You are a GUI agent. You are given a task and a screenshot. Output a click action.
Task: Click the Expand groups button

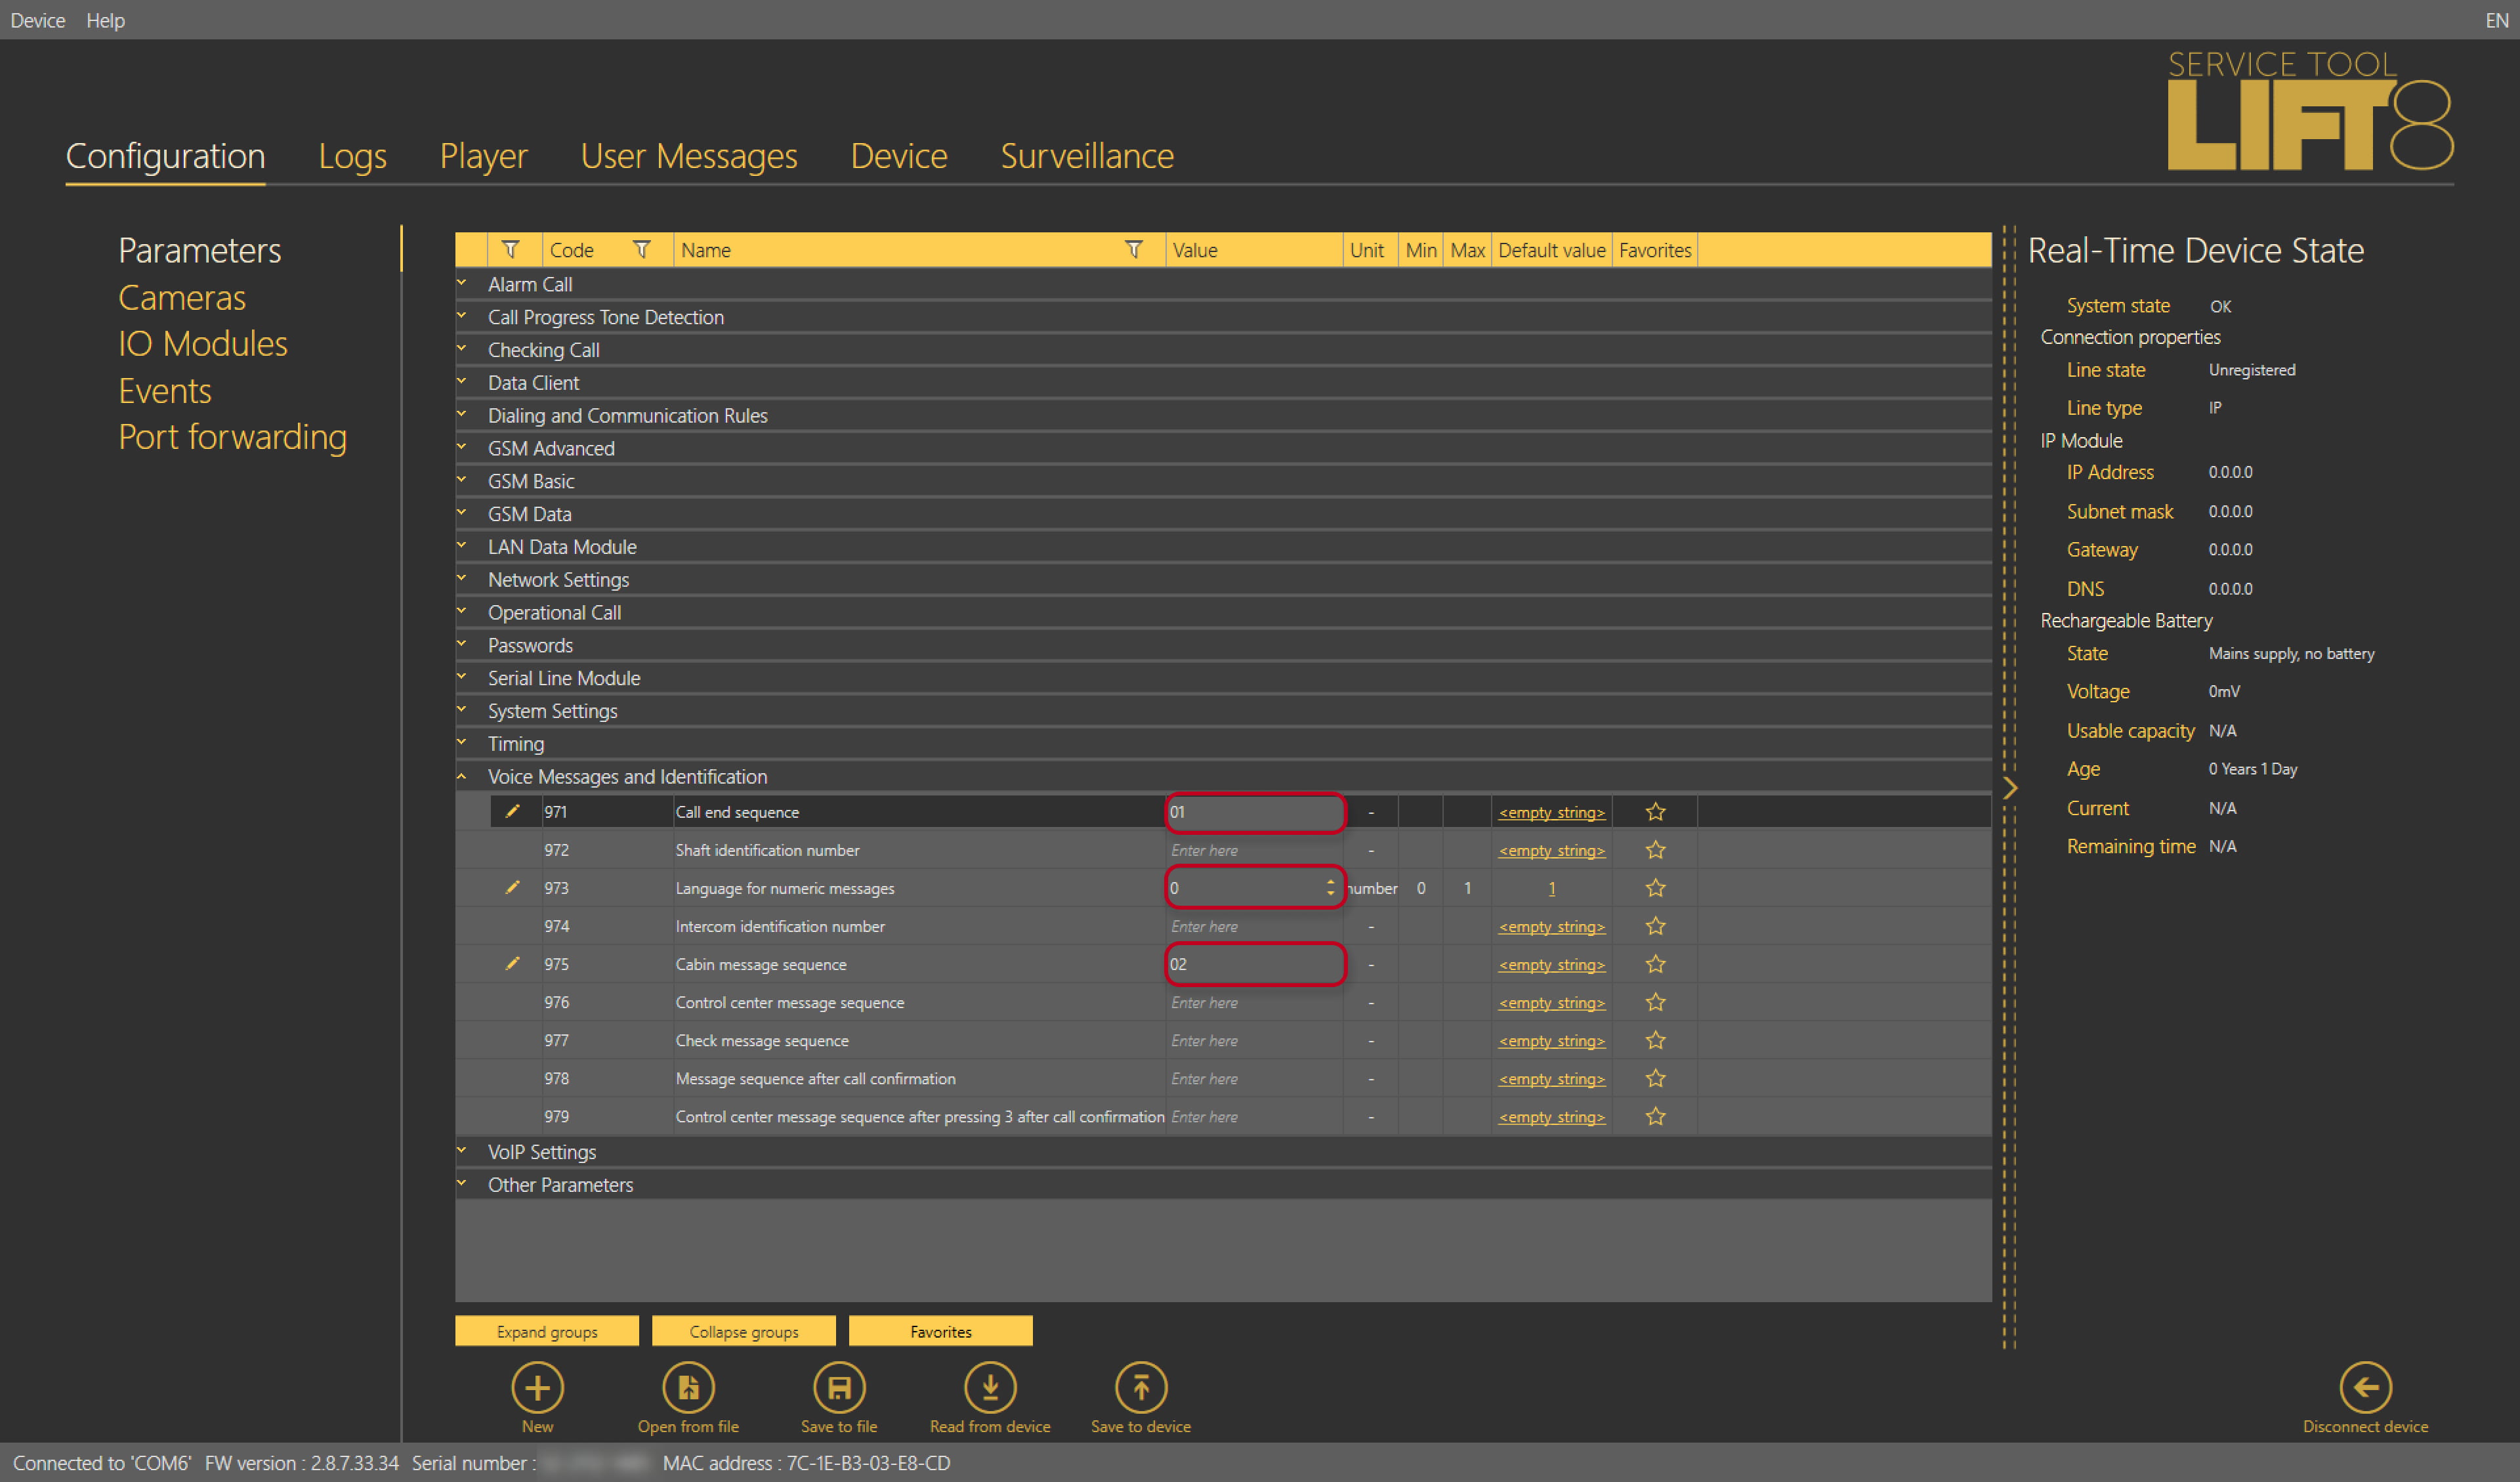click(x=547, y=1331)
